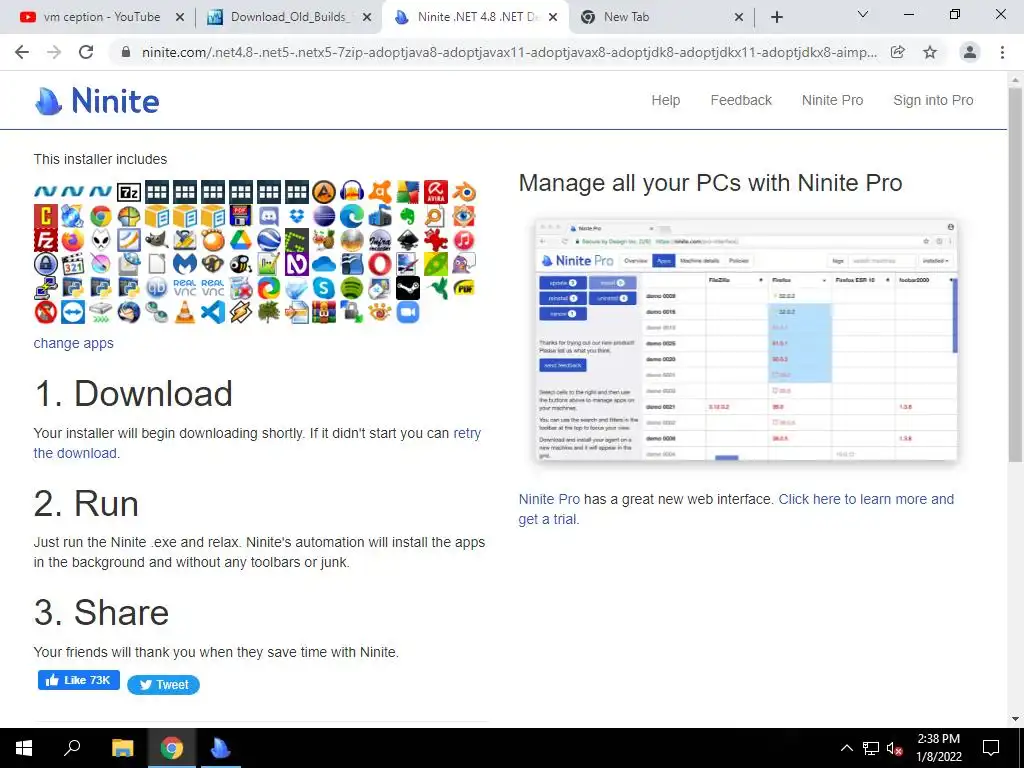Image resolution: width=1024 pixels, height=768 pixels.
Task: Show hidden system tray icons
Action: (846, 748)
